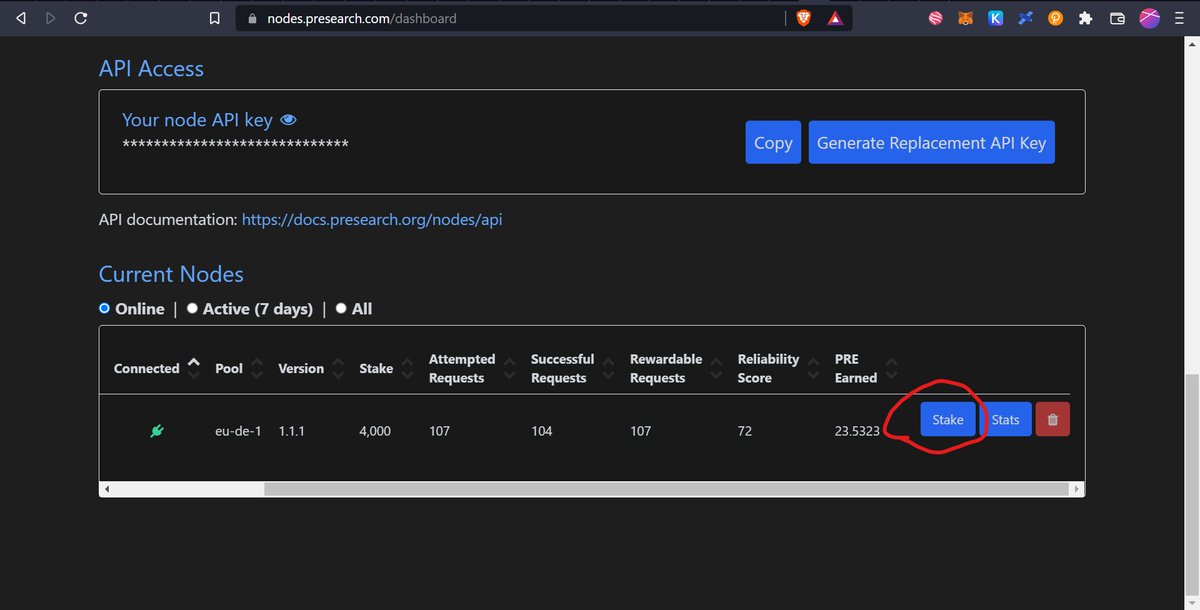1200x610 pixels.
Task: Select the All nodes radio button
Action: pos(341,308)
